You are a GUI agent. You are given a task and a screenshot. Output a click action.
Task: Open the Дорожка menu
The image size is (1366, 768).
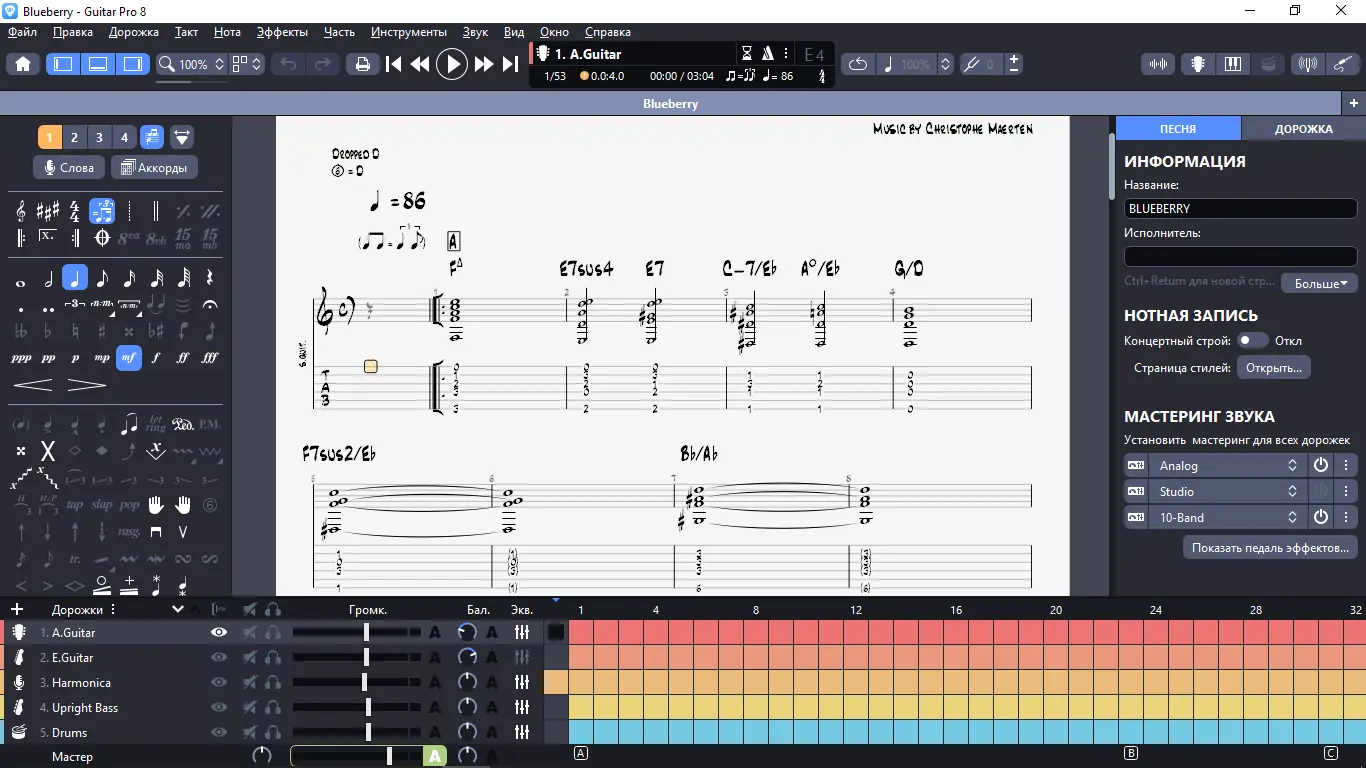coord(134,32)
